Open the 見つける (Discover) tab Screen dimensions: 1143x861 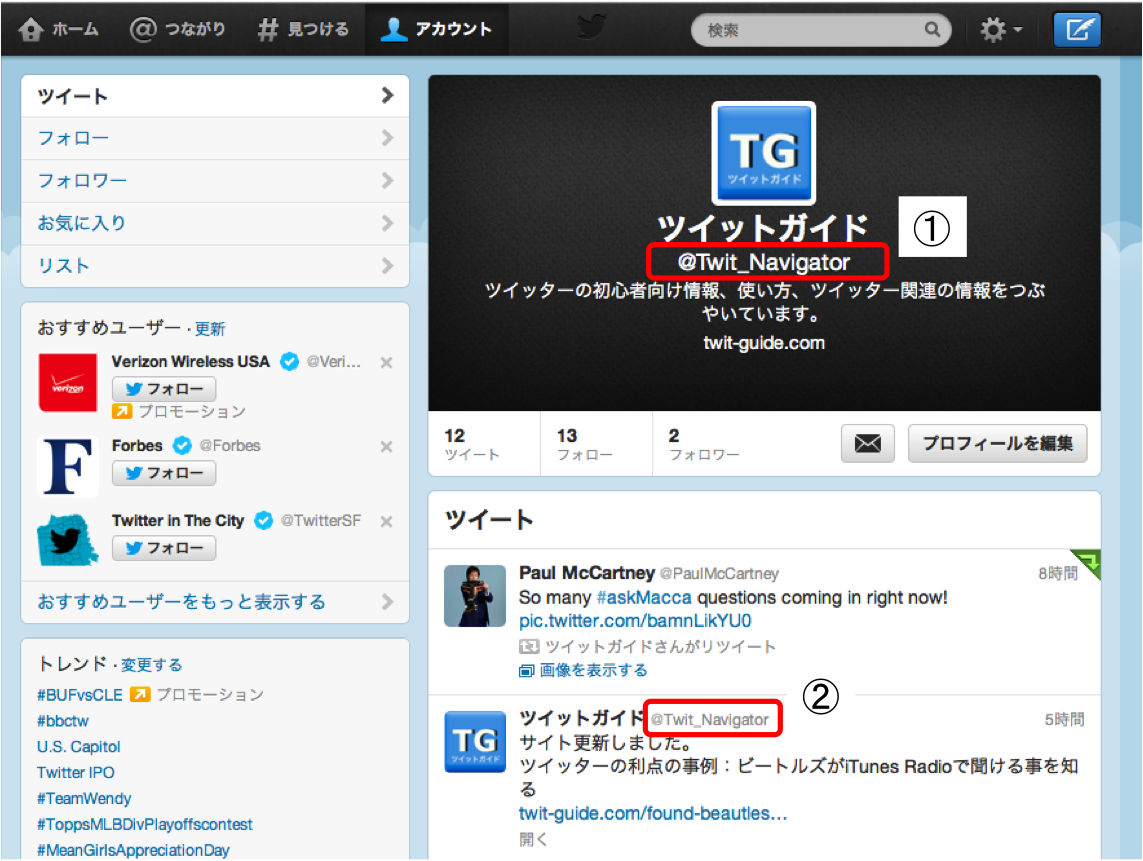tap(303, 29)
